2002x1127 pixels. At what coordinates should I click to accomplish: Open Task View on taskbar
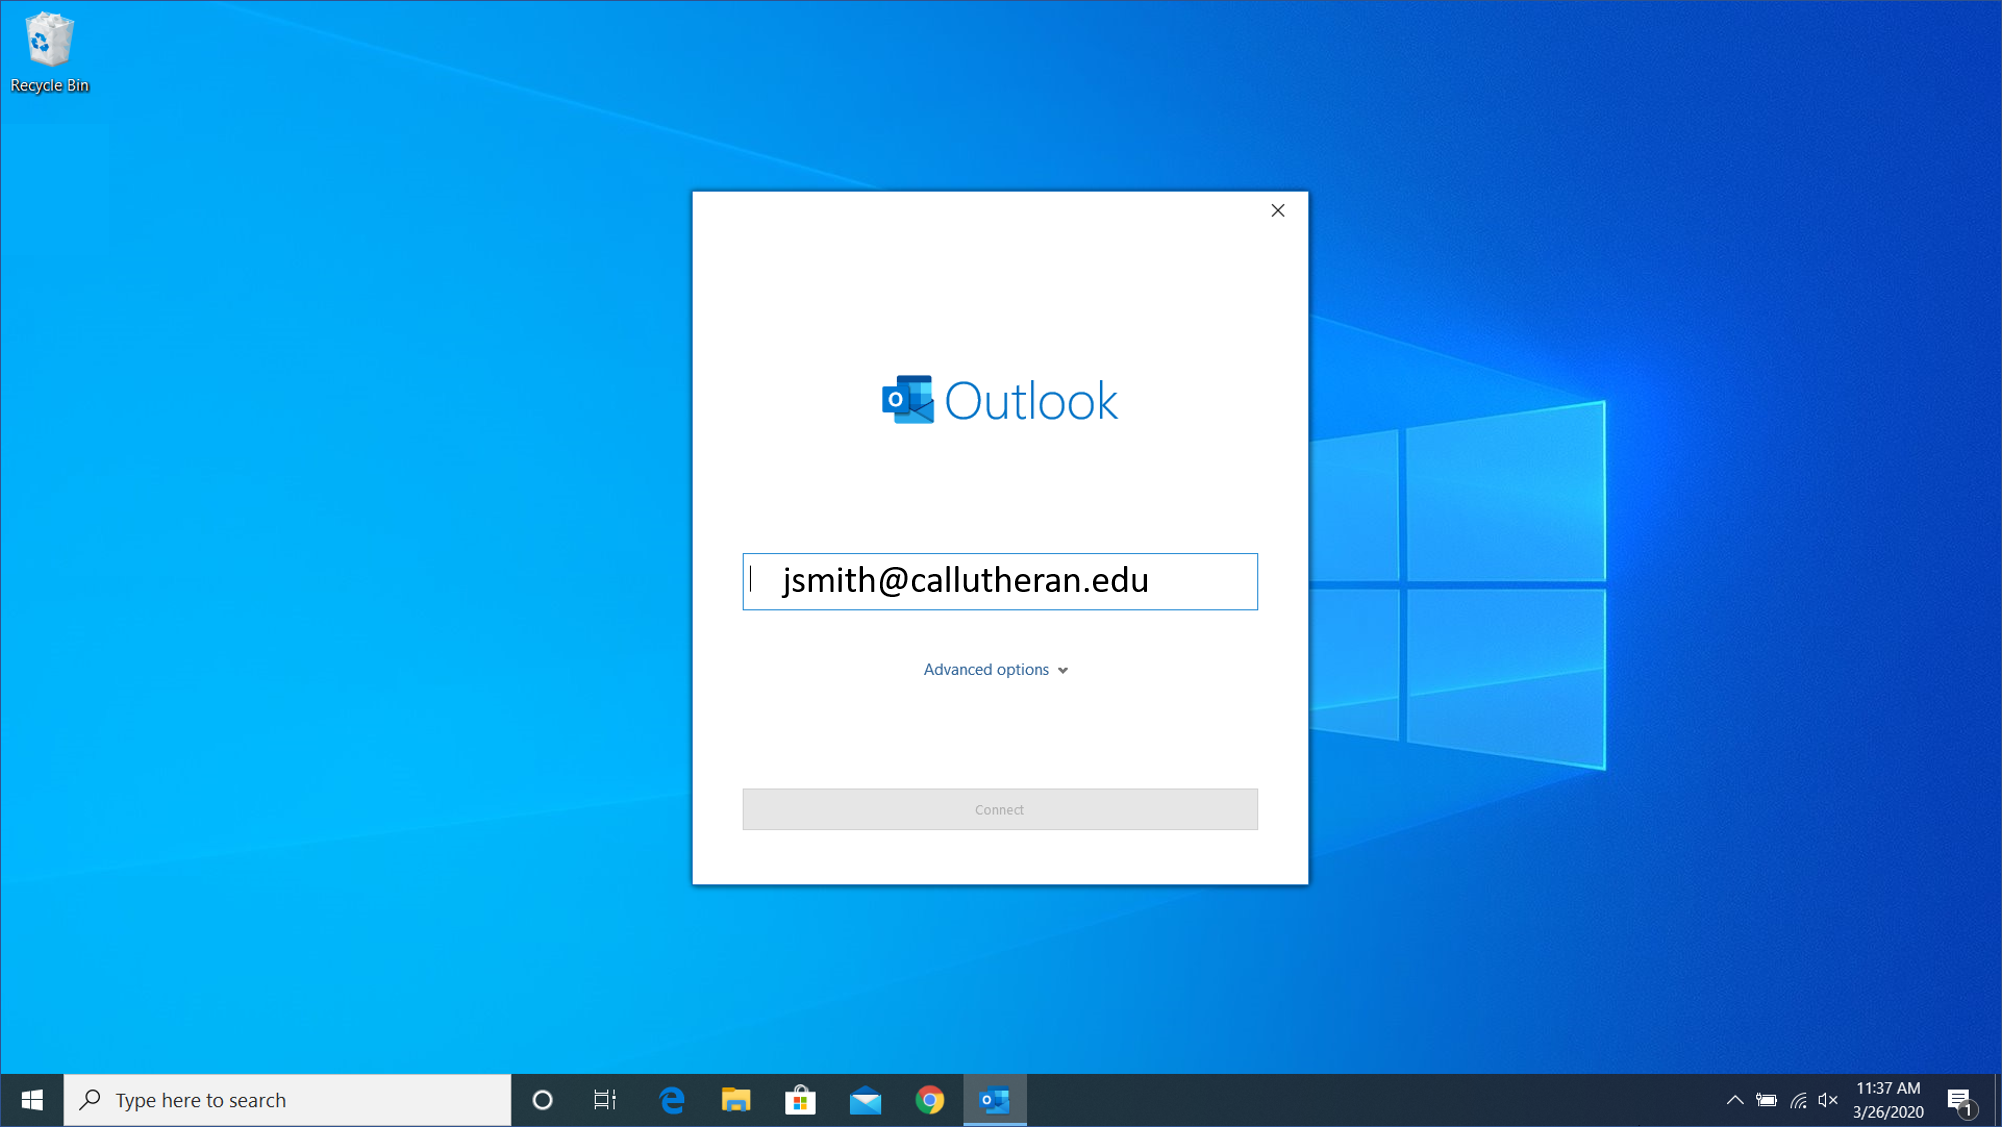click(605, 1100)
